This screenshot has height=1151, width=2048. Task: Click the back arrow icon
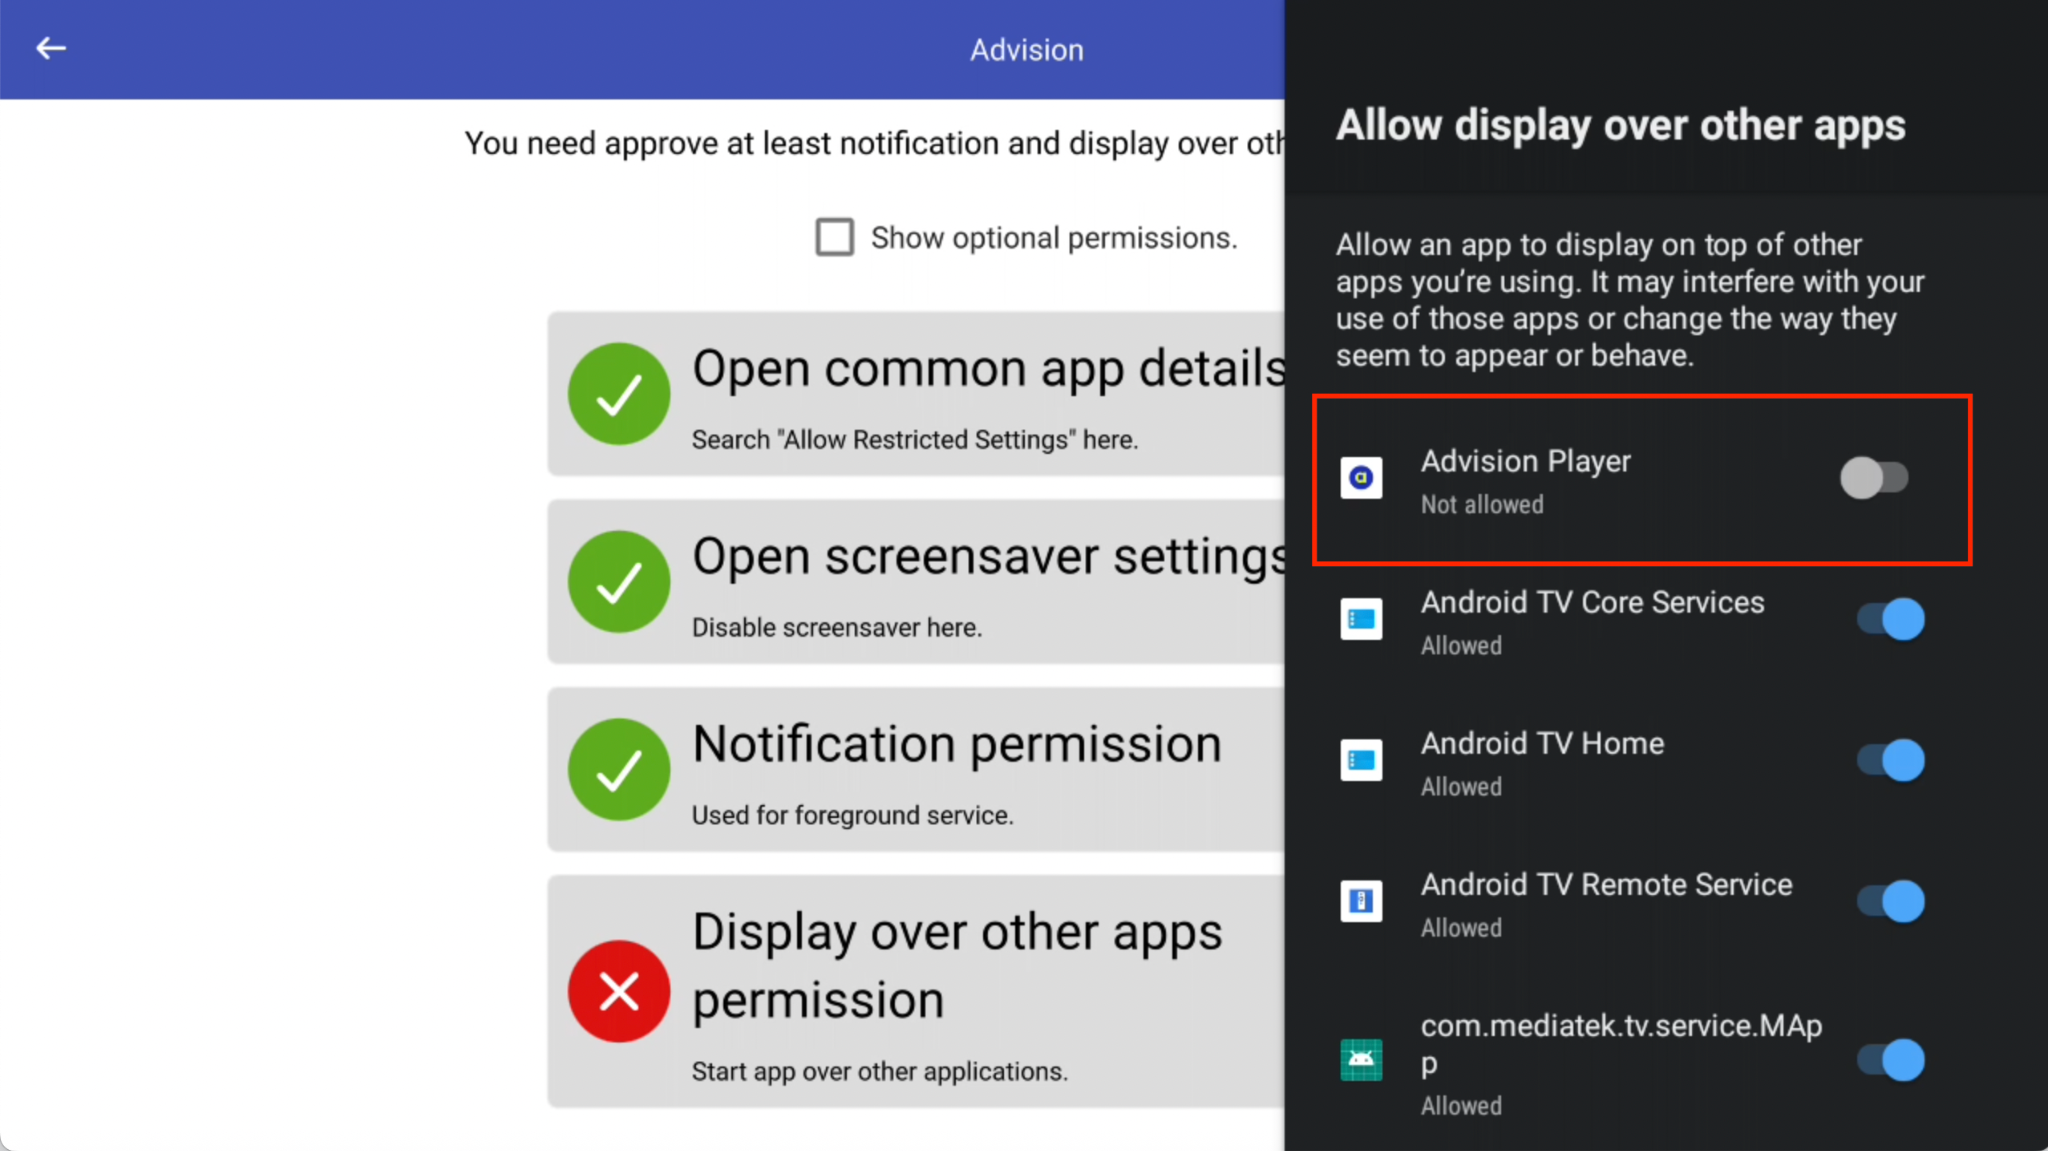50,48
